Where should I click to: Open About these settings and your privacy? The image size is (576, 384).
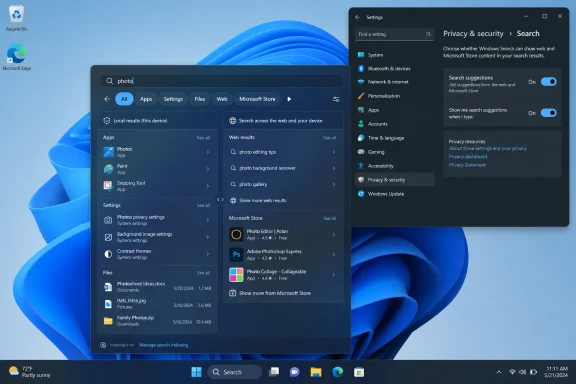click(x=487, y=148)
